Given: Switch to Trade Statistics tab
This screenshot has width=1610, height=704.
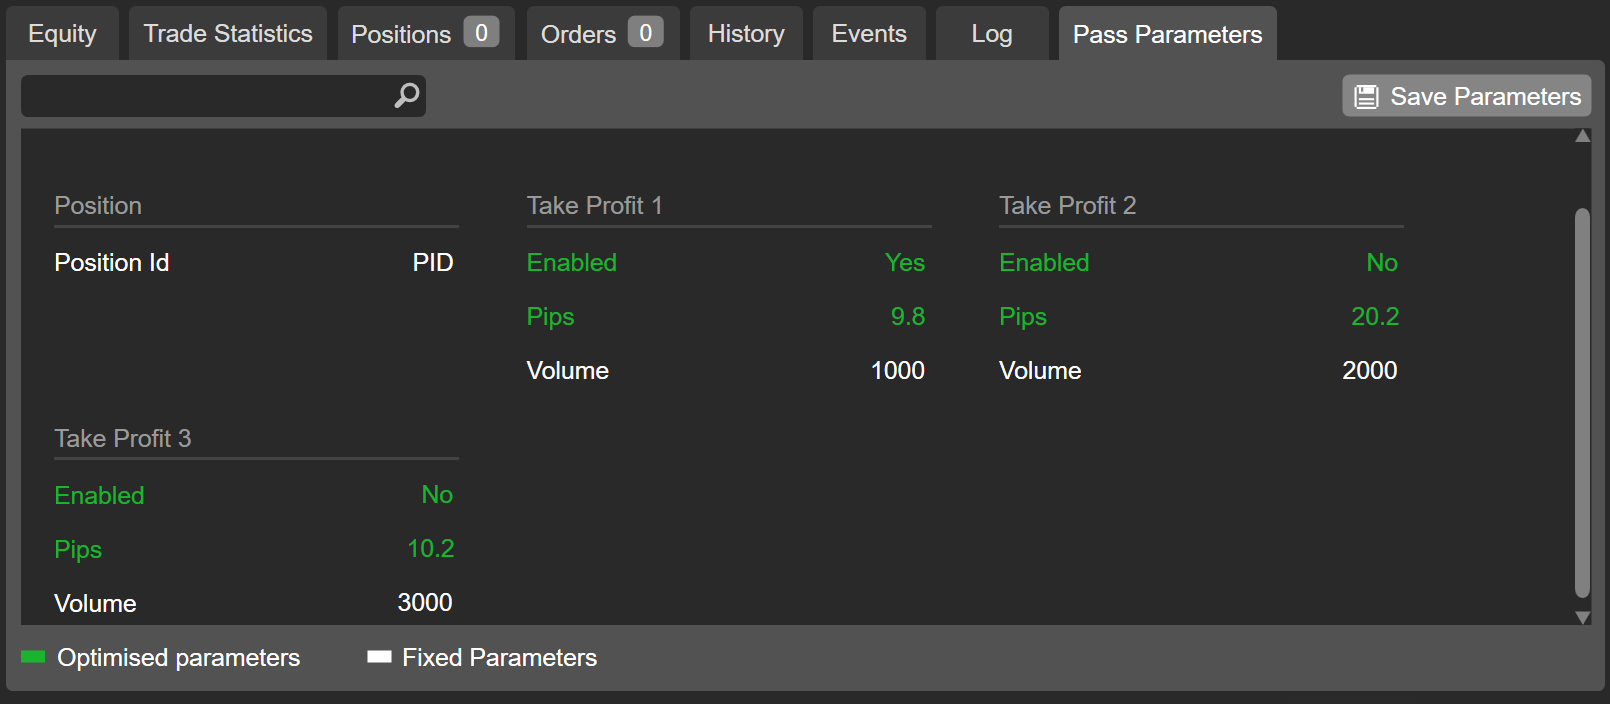Looking at the screenshot, I should (228, 34).
